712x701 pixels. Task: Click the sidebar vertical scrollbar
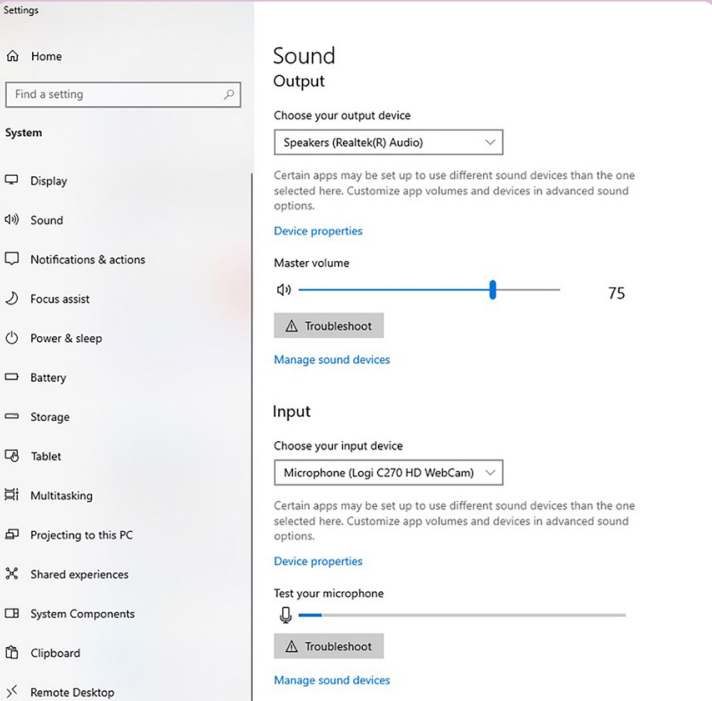point(252,436)
